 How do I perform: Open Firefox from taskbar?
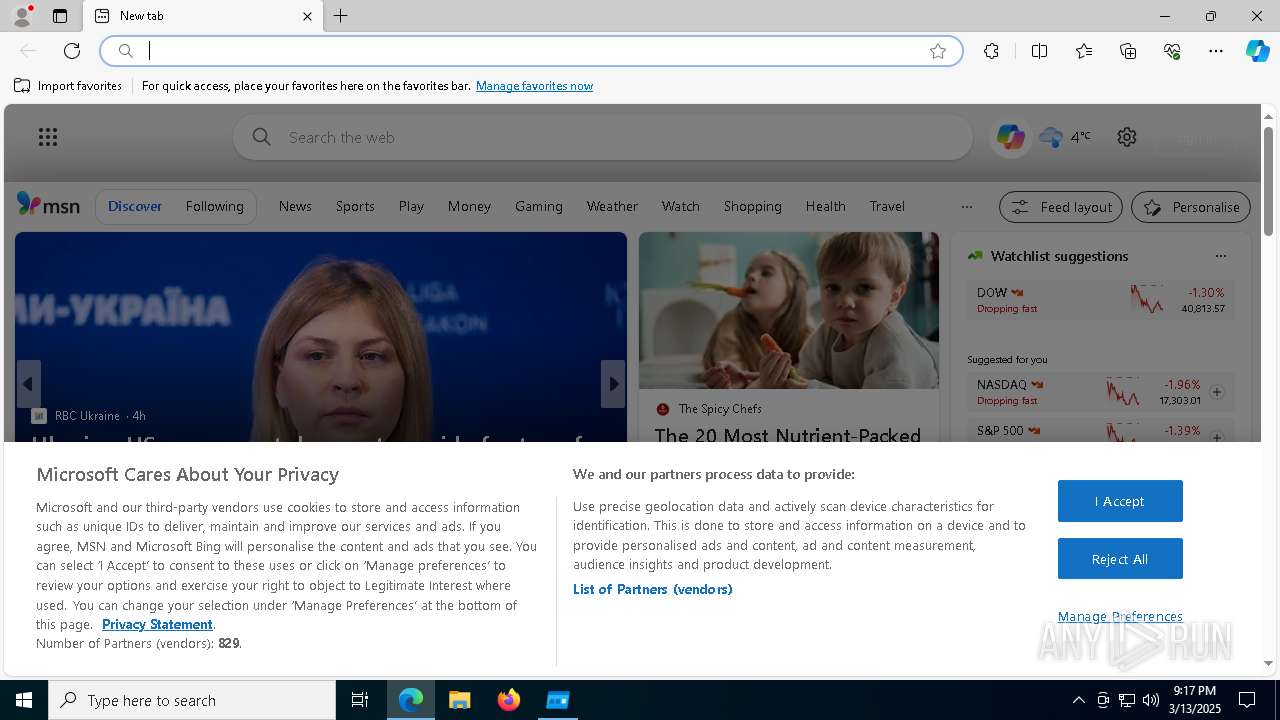pos(509,700)
